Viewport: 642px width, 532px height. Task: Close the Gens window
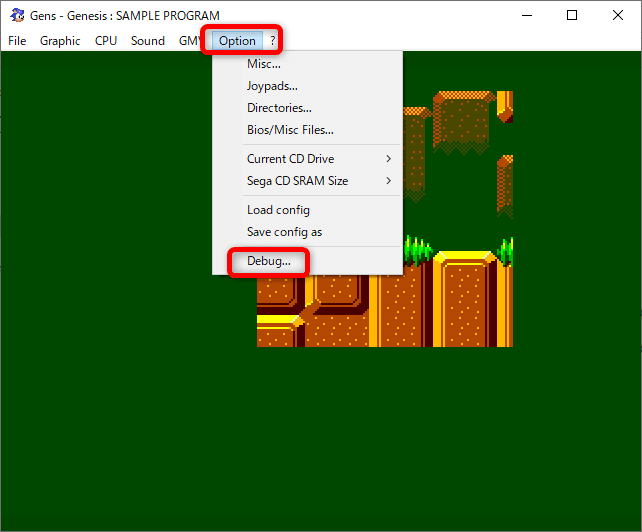tap(618, 16)
